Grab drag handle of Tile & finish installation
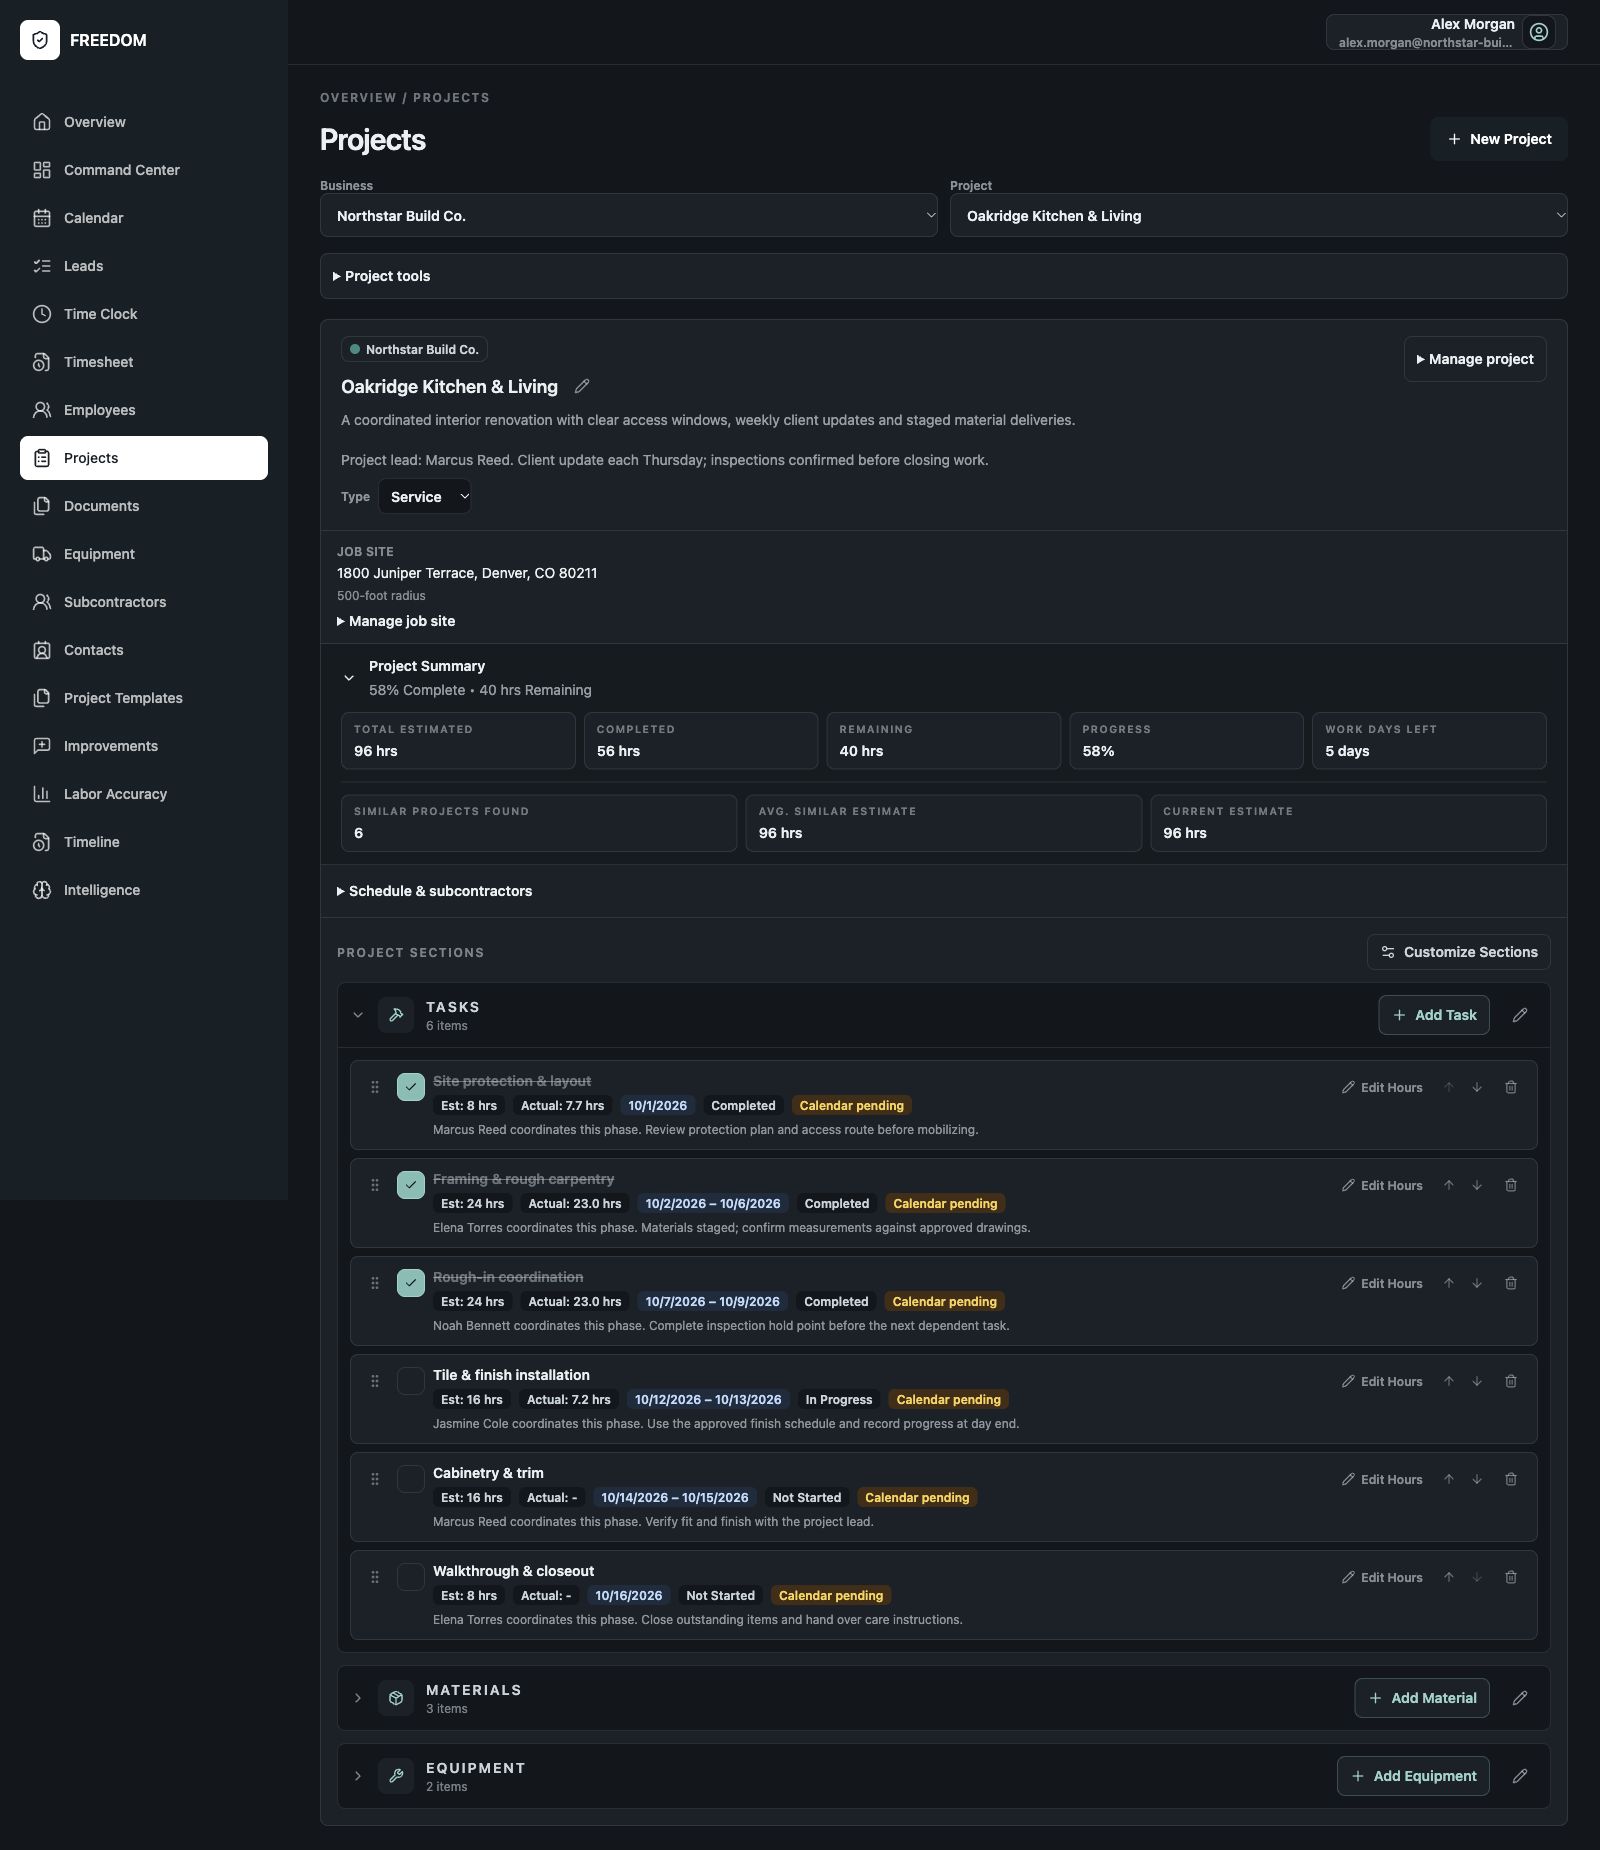This screenshot has height=1850, width=1600. tap(375, 1381)
